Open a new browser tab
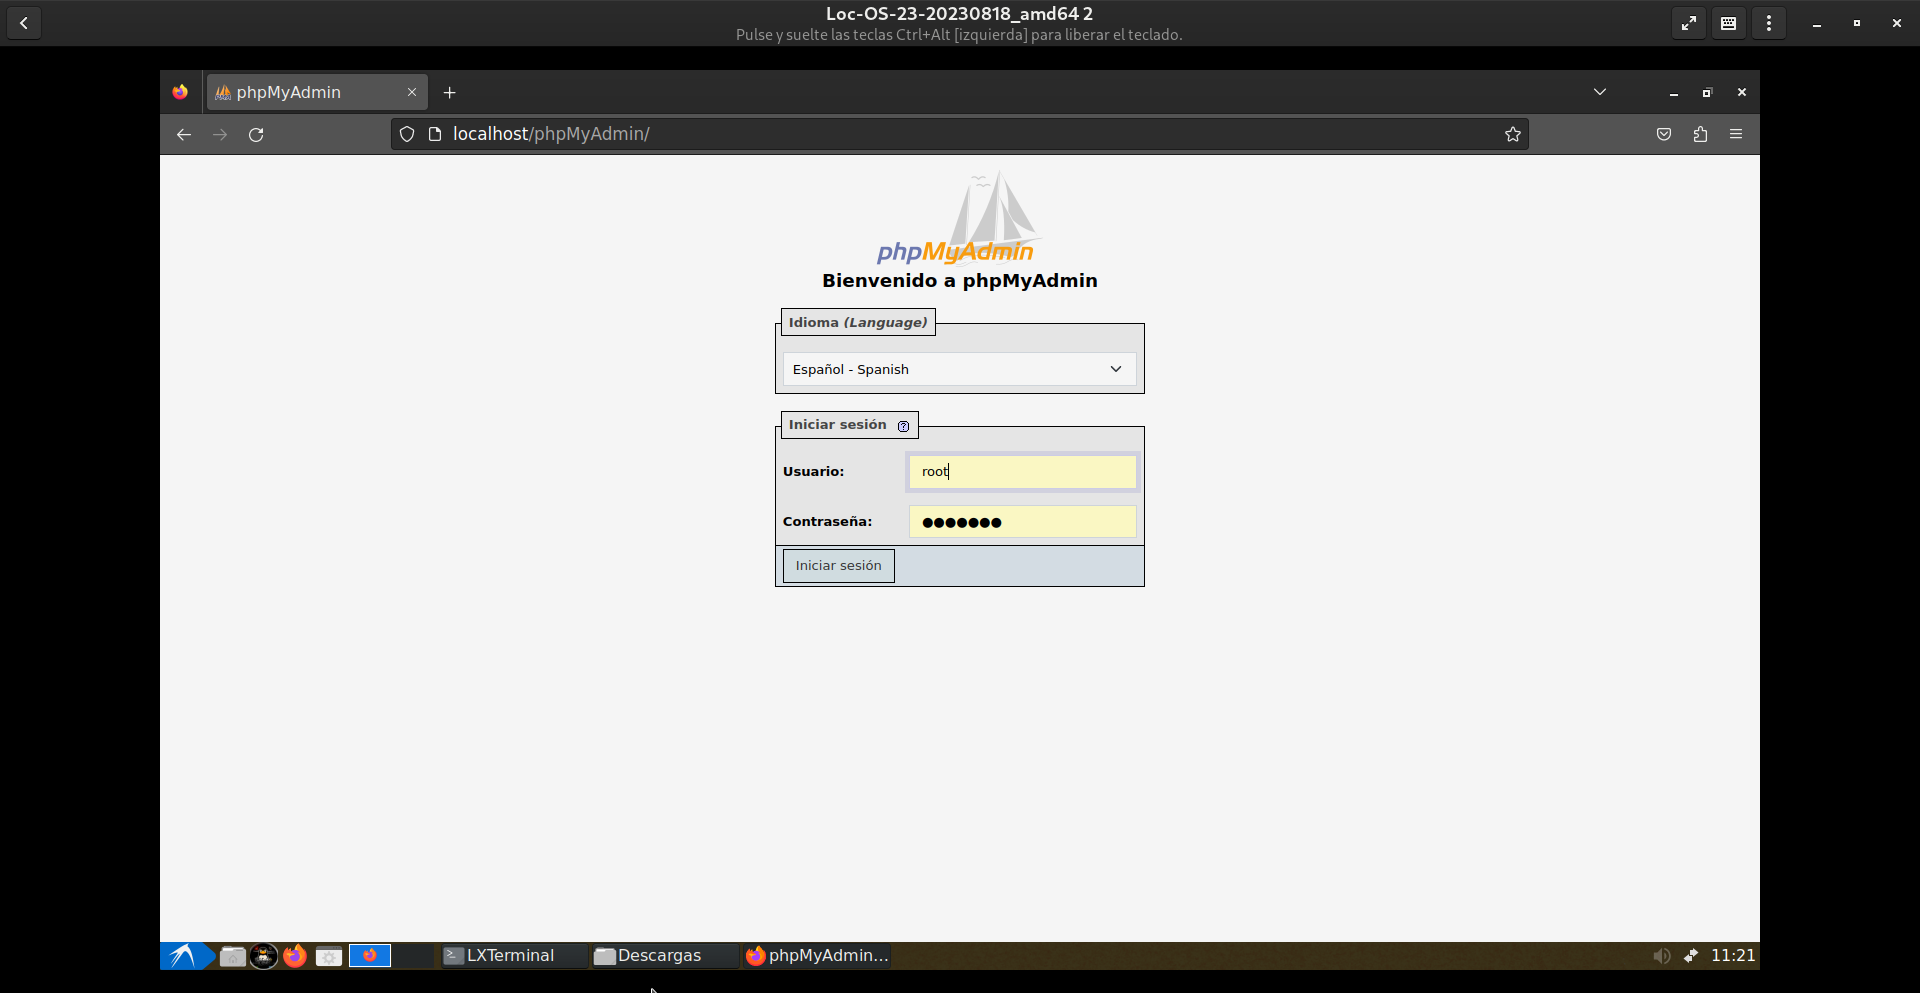The height and width of the screenshot is (993, 1920). (x=450, y=92)
